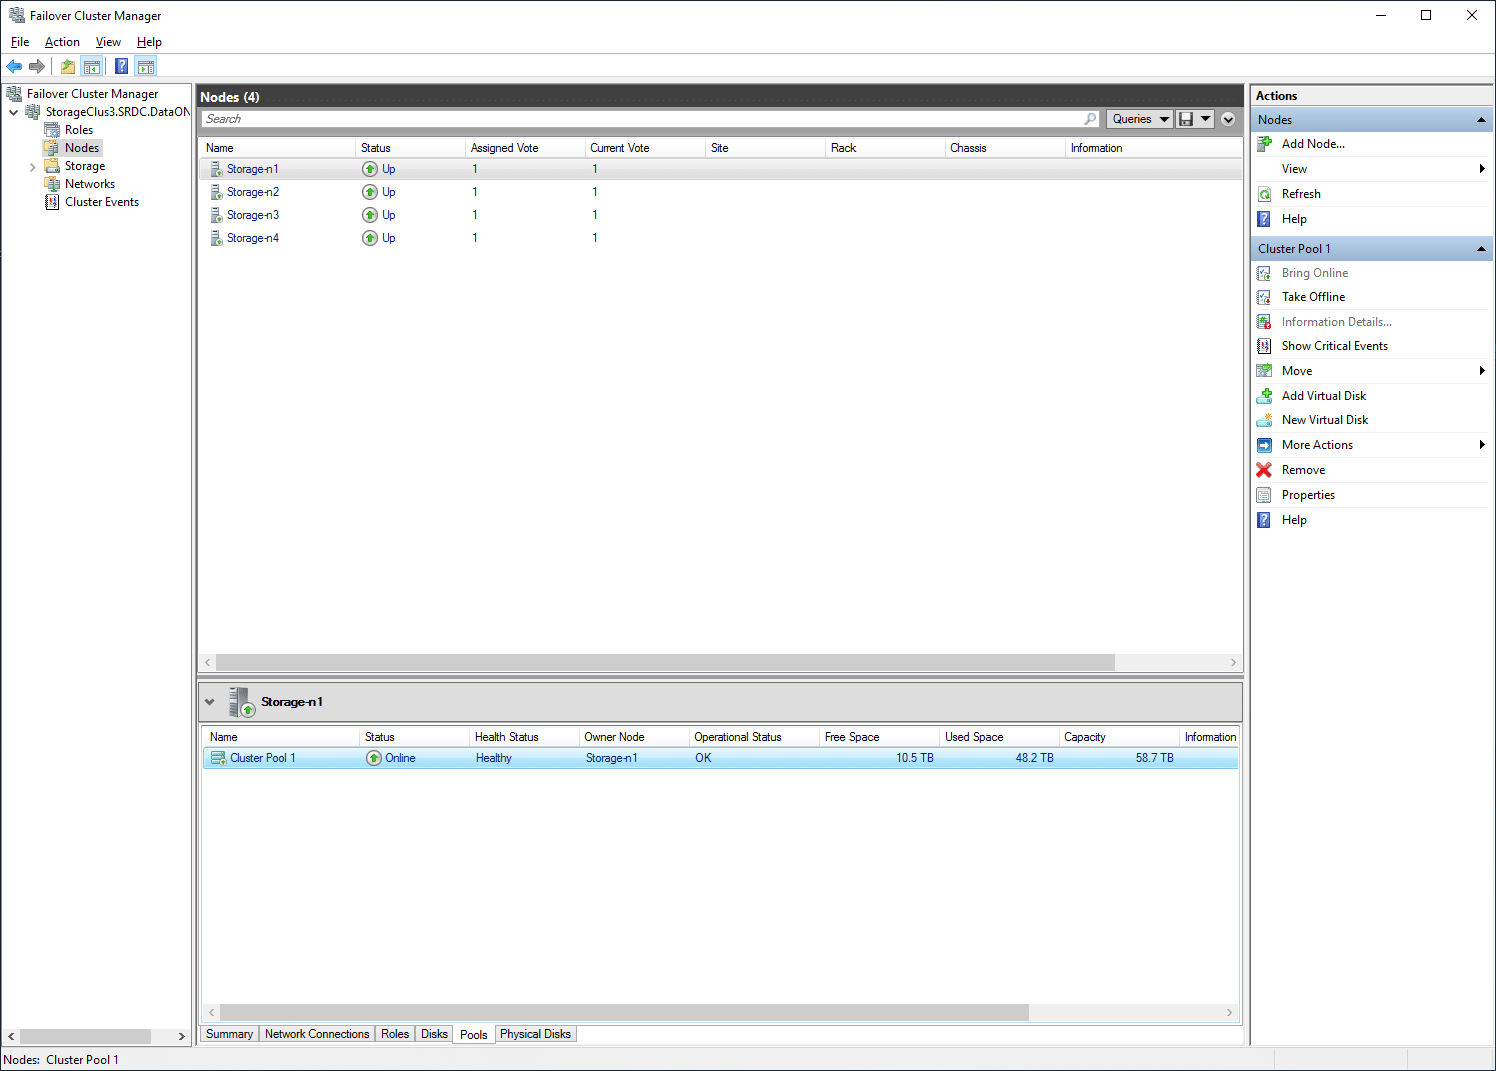Click the Storage-n1 server icon in node list
Image resolution: width=1496 pixels, height=1071 pixels.
(216, 169)
